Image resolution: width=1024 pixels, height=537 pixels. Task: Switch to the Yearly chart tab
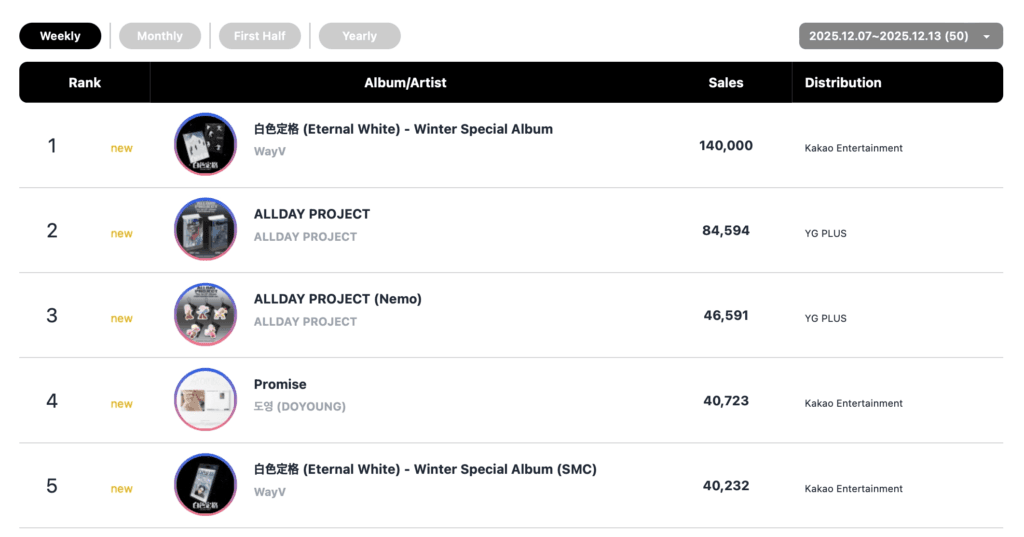[359, 36]
